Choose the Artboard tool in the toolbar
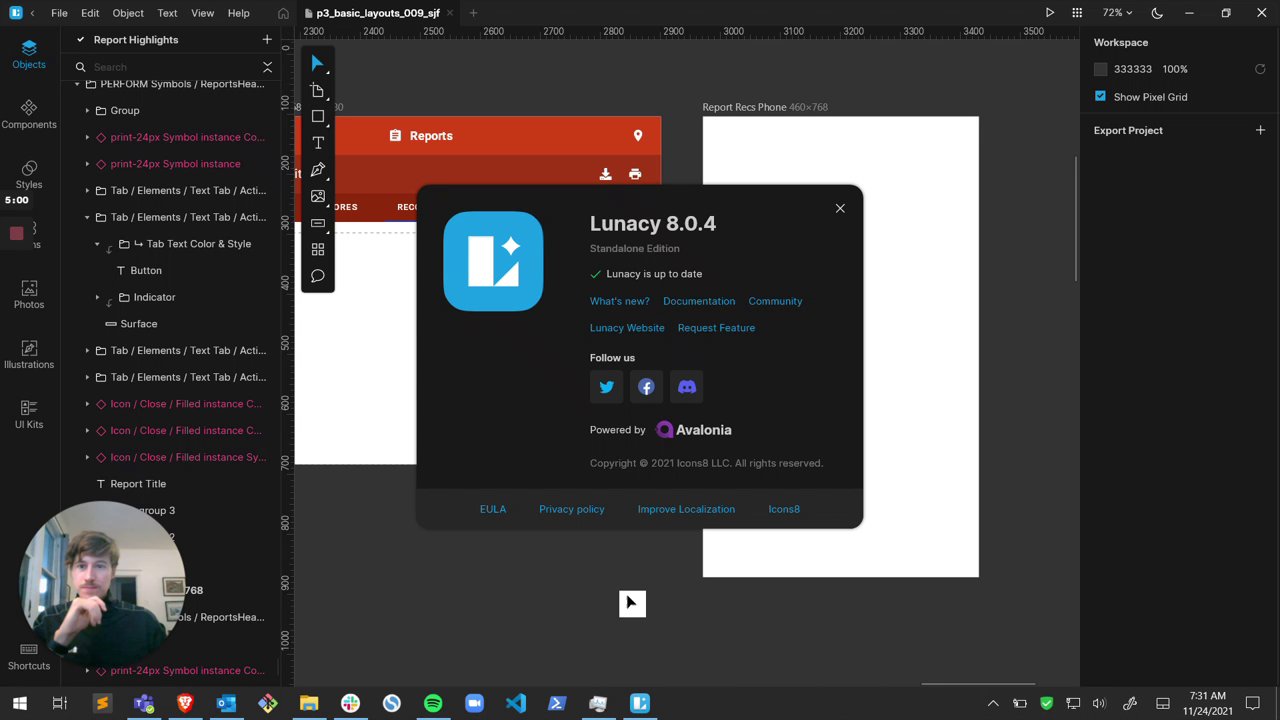 (317, 91)
